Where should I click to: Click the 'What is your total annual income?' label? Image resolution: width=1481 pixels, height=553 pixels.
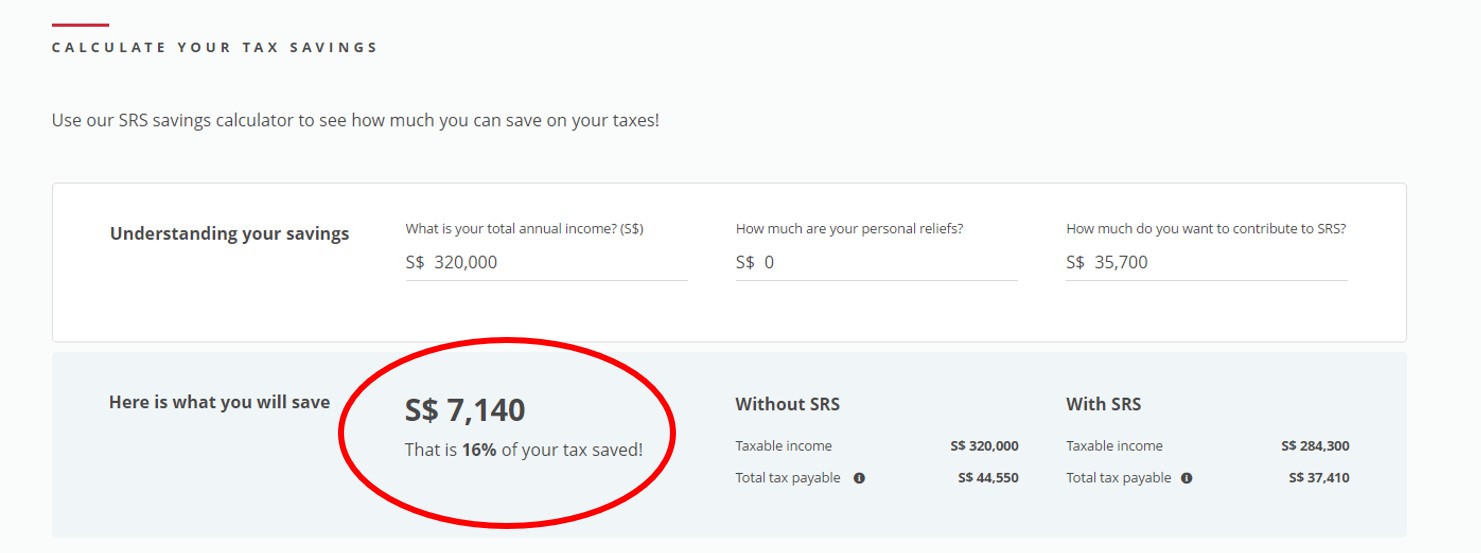[524, 229]
